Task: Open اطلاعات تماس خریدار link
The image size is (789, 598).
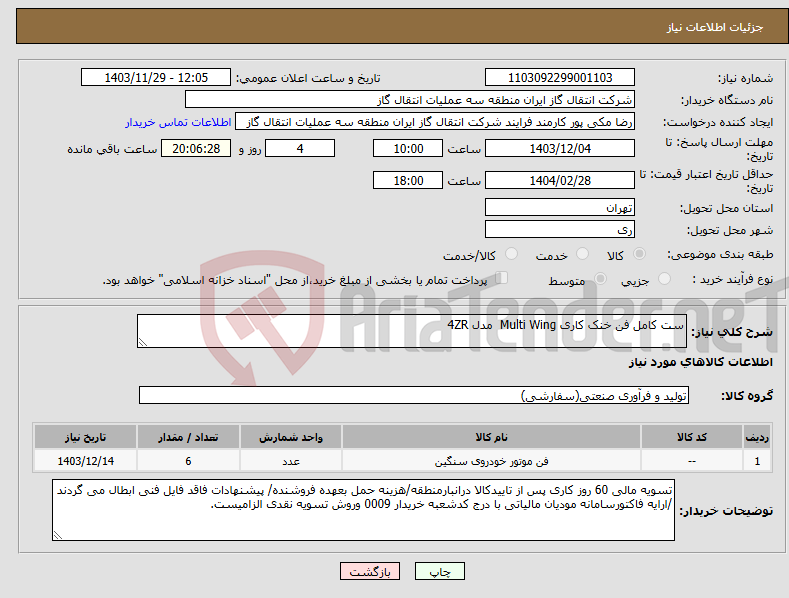Action: pyautogui.click(x=178, y=122)
